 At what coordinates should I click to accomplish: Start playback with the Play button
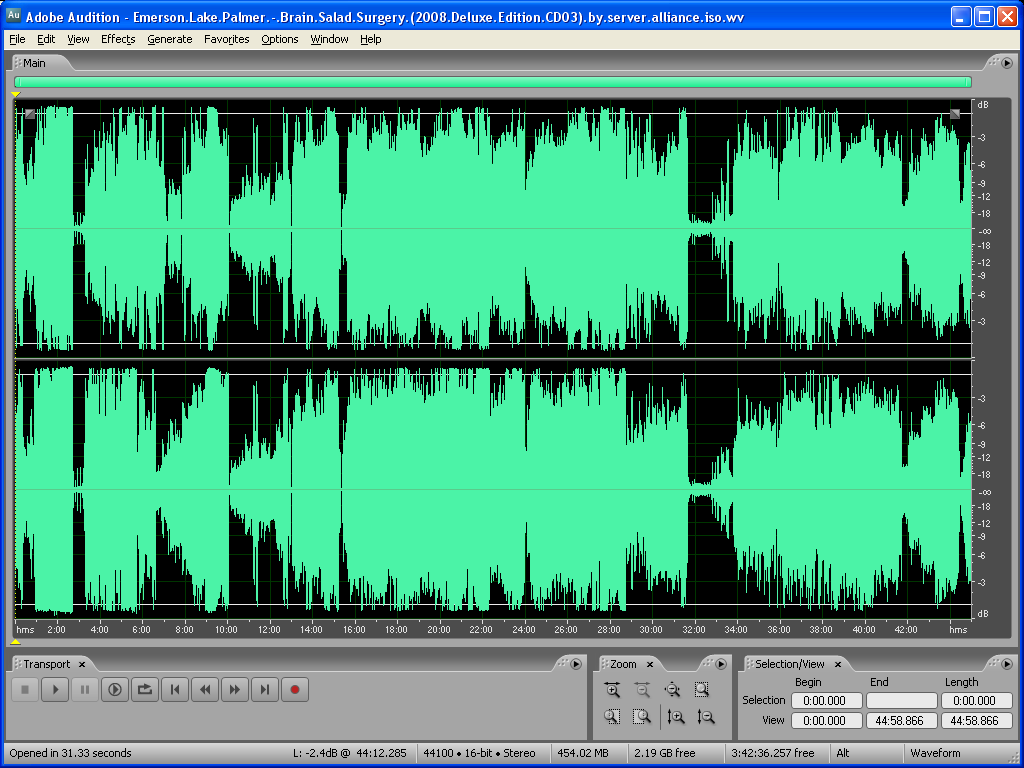click(x=56, y=690)
